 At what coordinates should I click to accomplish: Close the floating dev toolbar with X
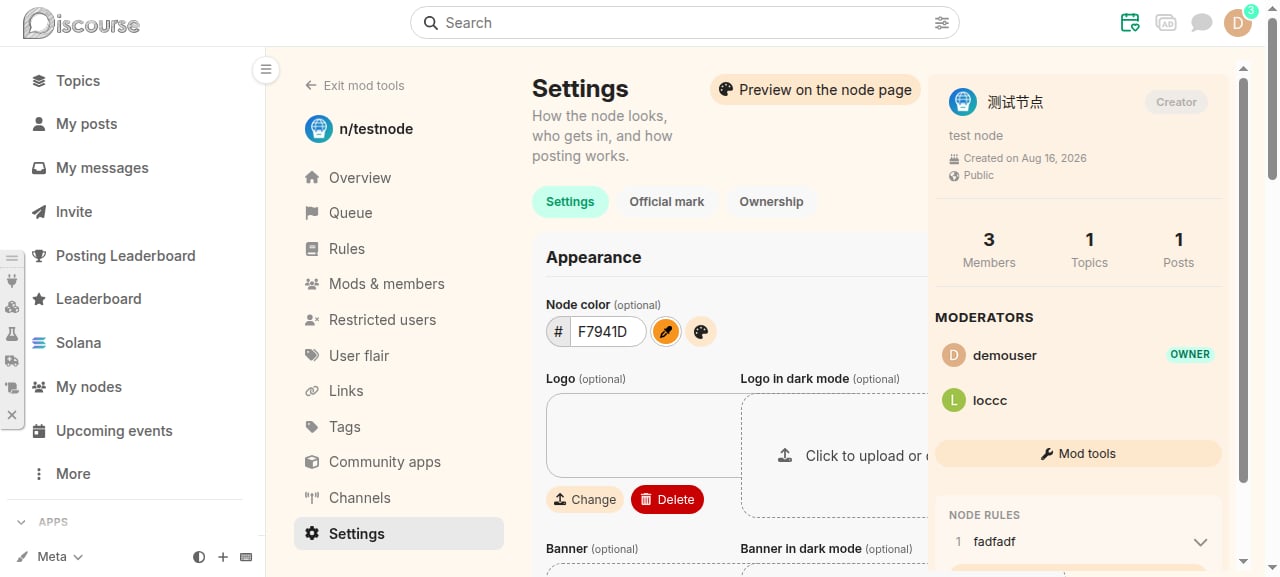click(12, 414)
